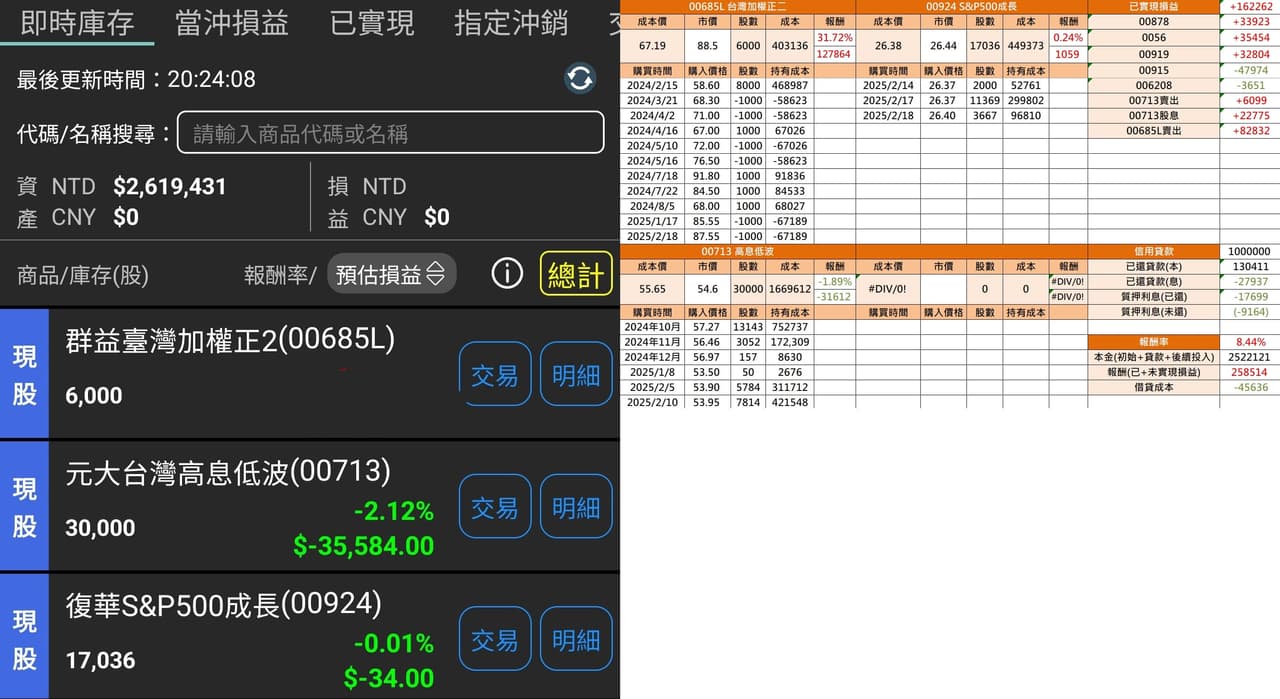Click the 00878 realized row label

(1153, 21)
